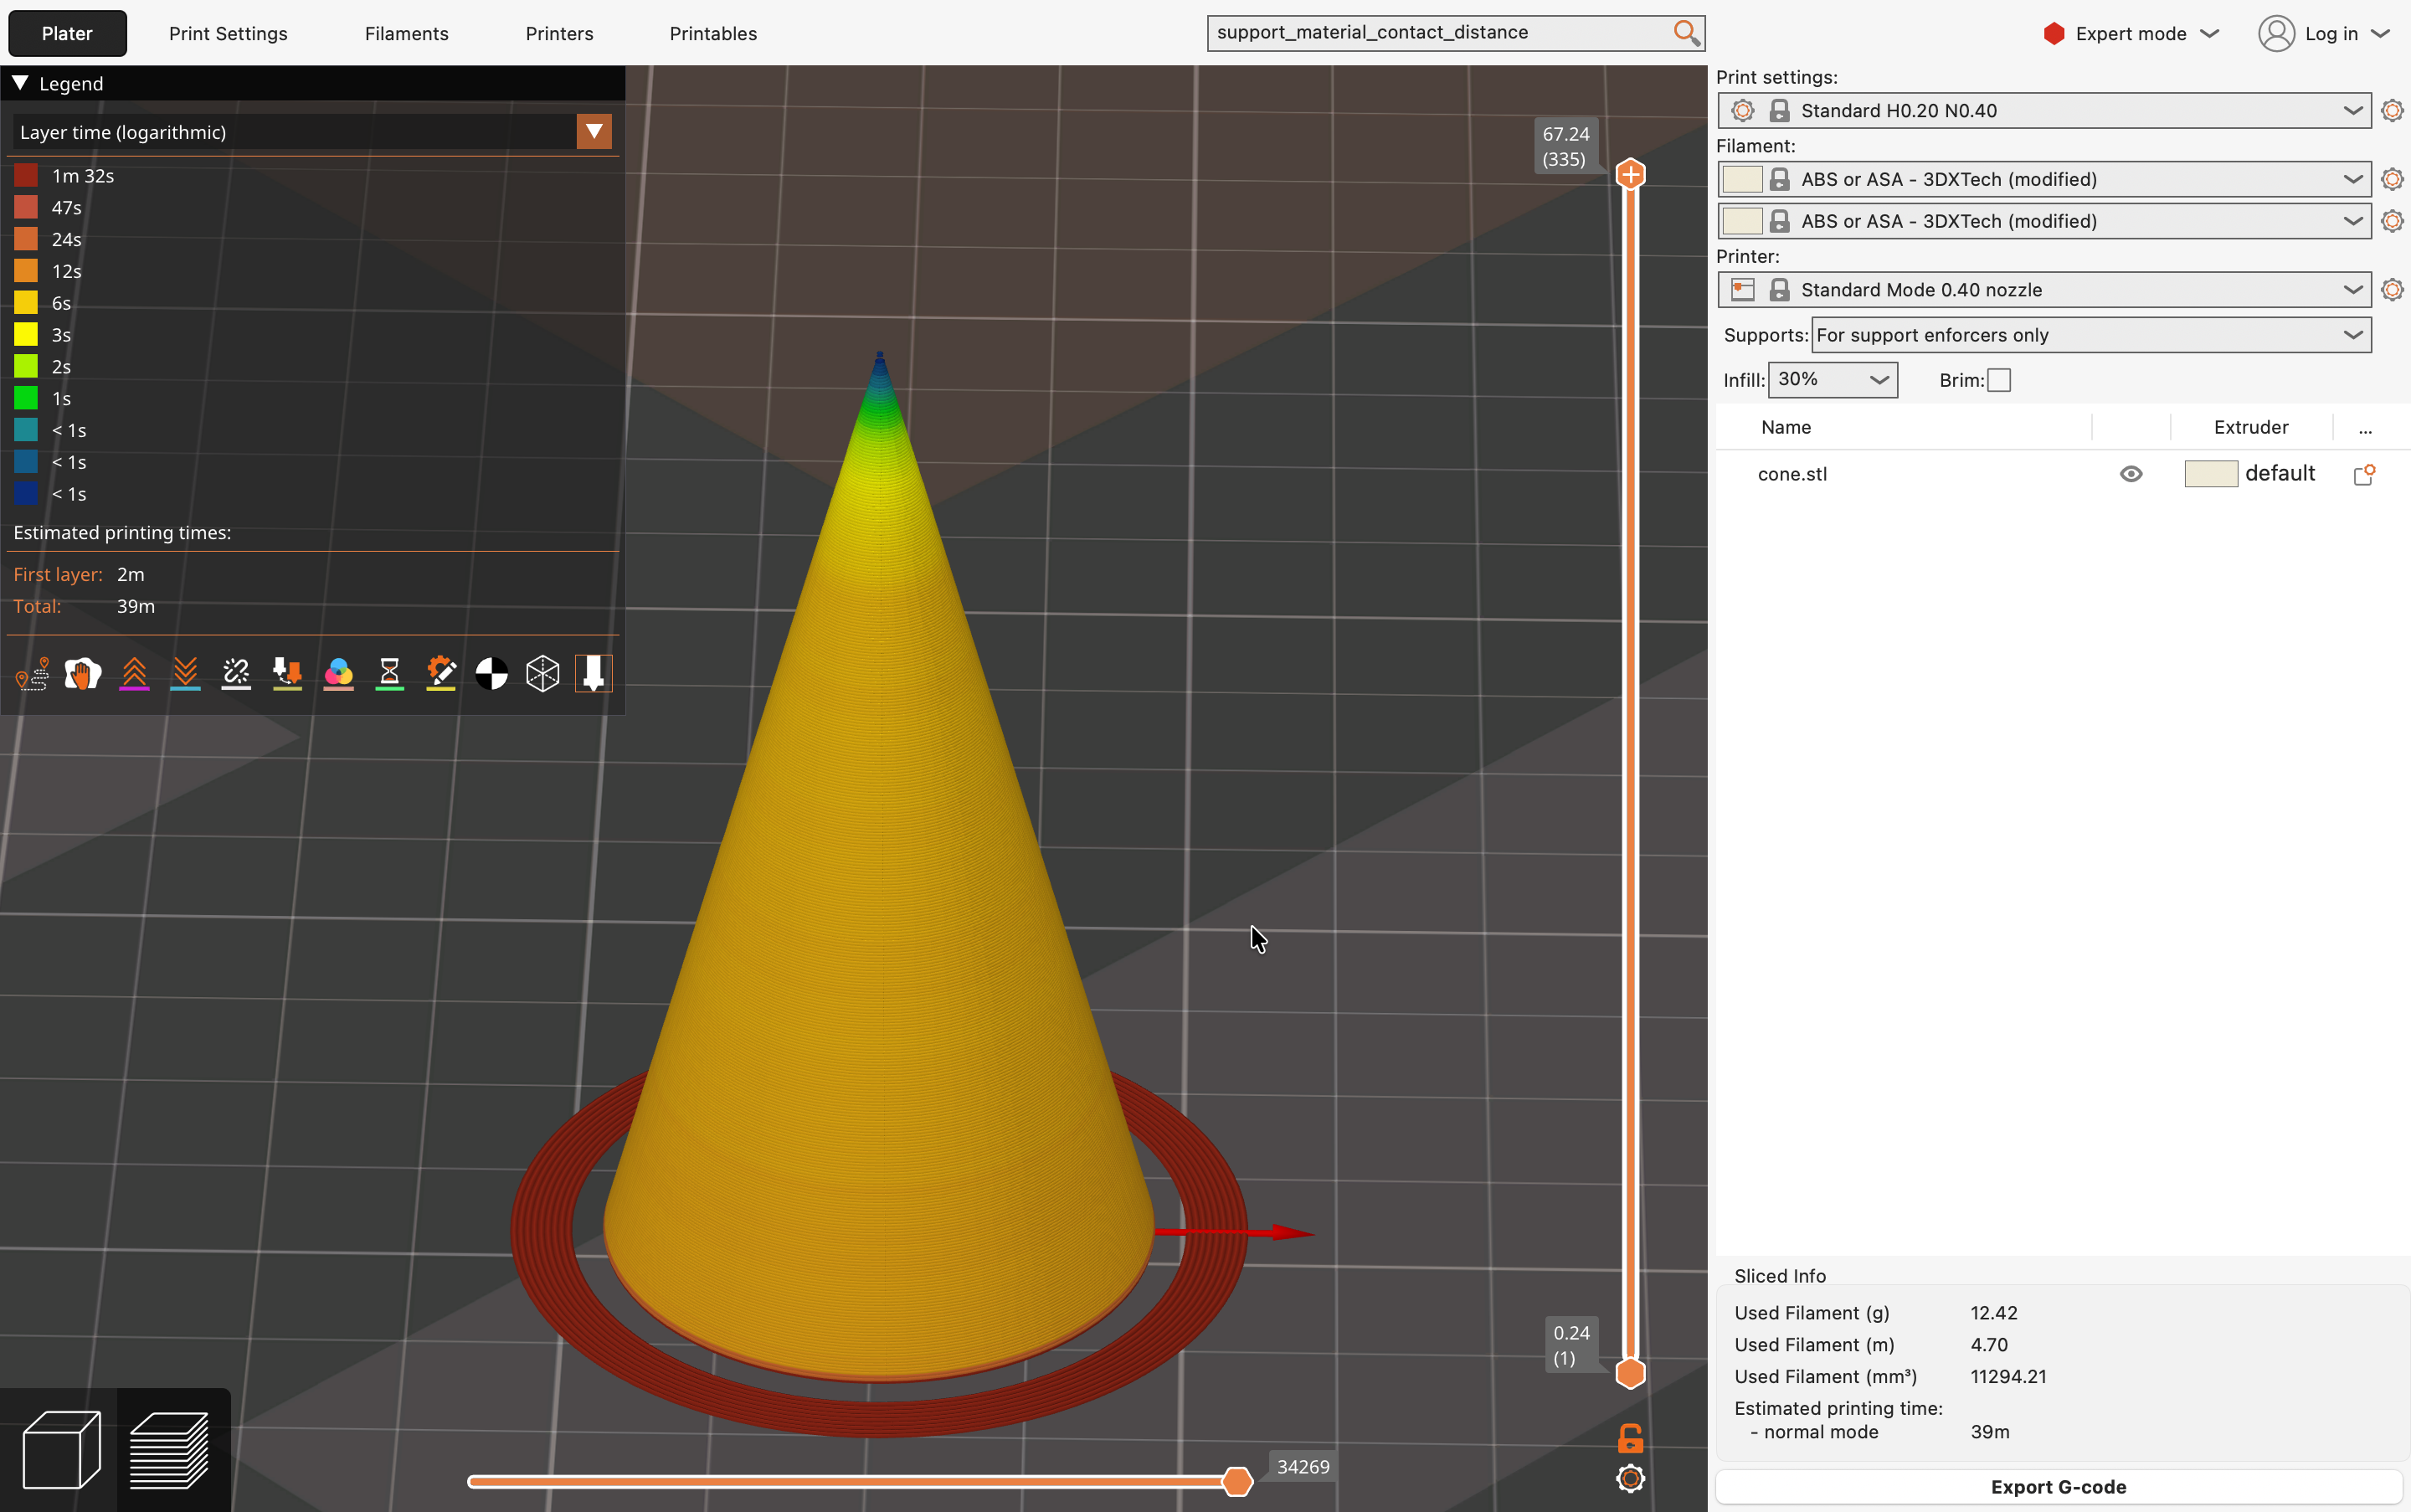Screen dimensions: 2411x1512
Task: Click default extruder for cone.stl
Action: 2279,474
